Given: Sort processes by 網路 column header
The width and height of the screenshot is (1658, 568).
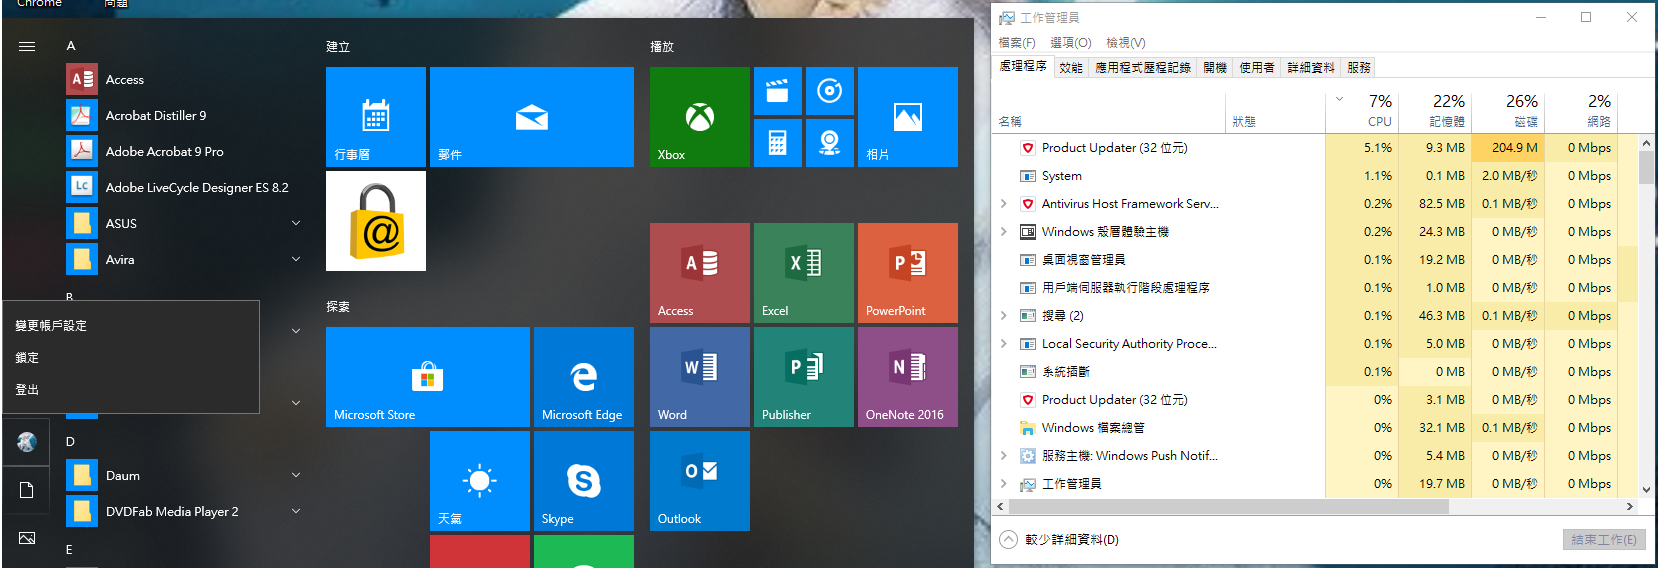Looking at the screenshot, I should tap(1581, 111).
